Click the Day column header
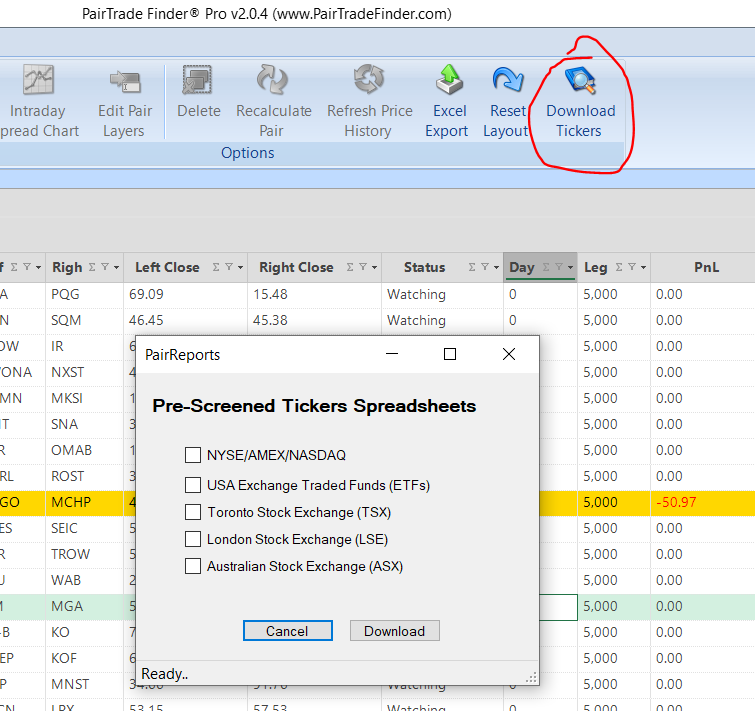755x711 pixels. pos(522,267)
